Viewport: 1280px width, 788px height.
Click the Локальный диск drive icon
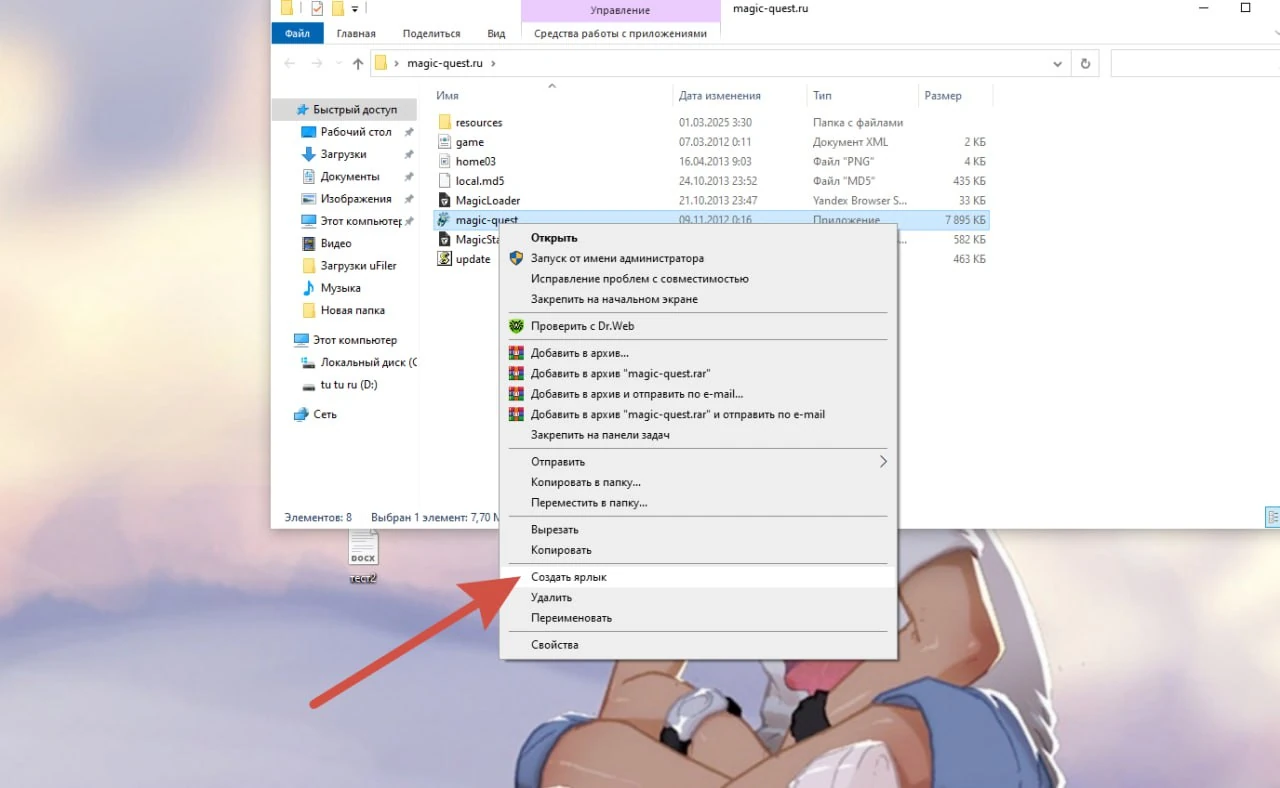click(309, 362)
